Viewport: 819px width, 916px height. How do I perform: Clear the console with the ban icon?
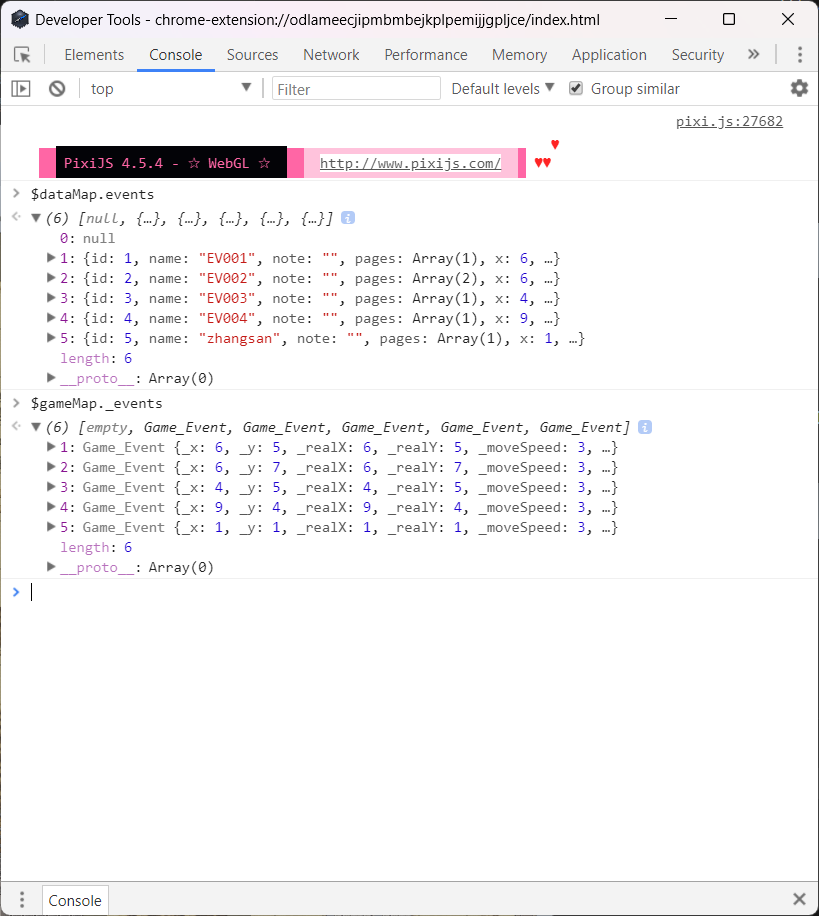(57, 89)
